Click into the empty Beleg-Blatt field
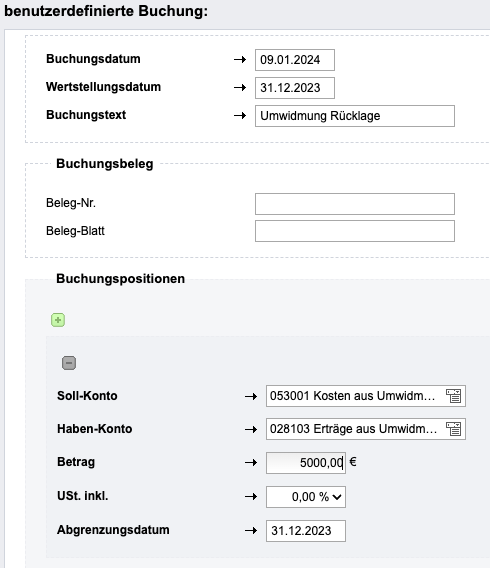 (x=355, y=231)
